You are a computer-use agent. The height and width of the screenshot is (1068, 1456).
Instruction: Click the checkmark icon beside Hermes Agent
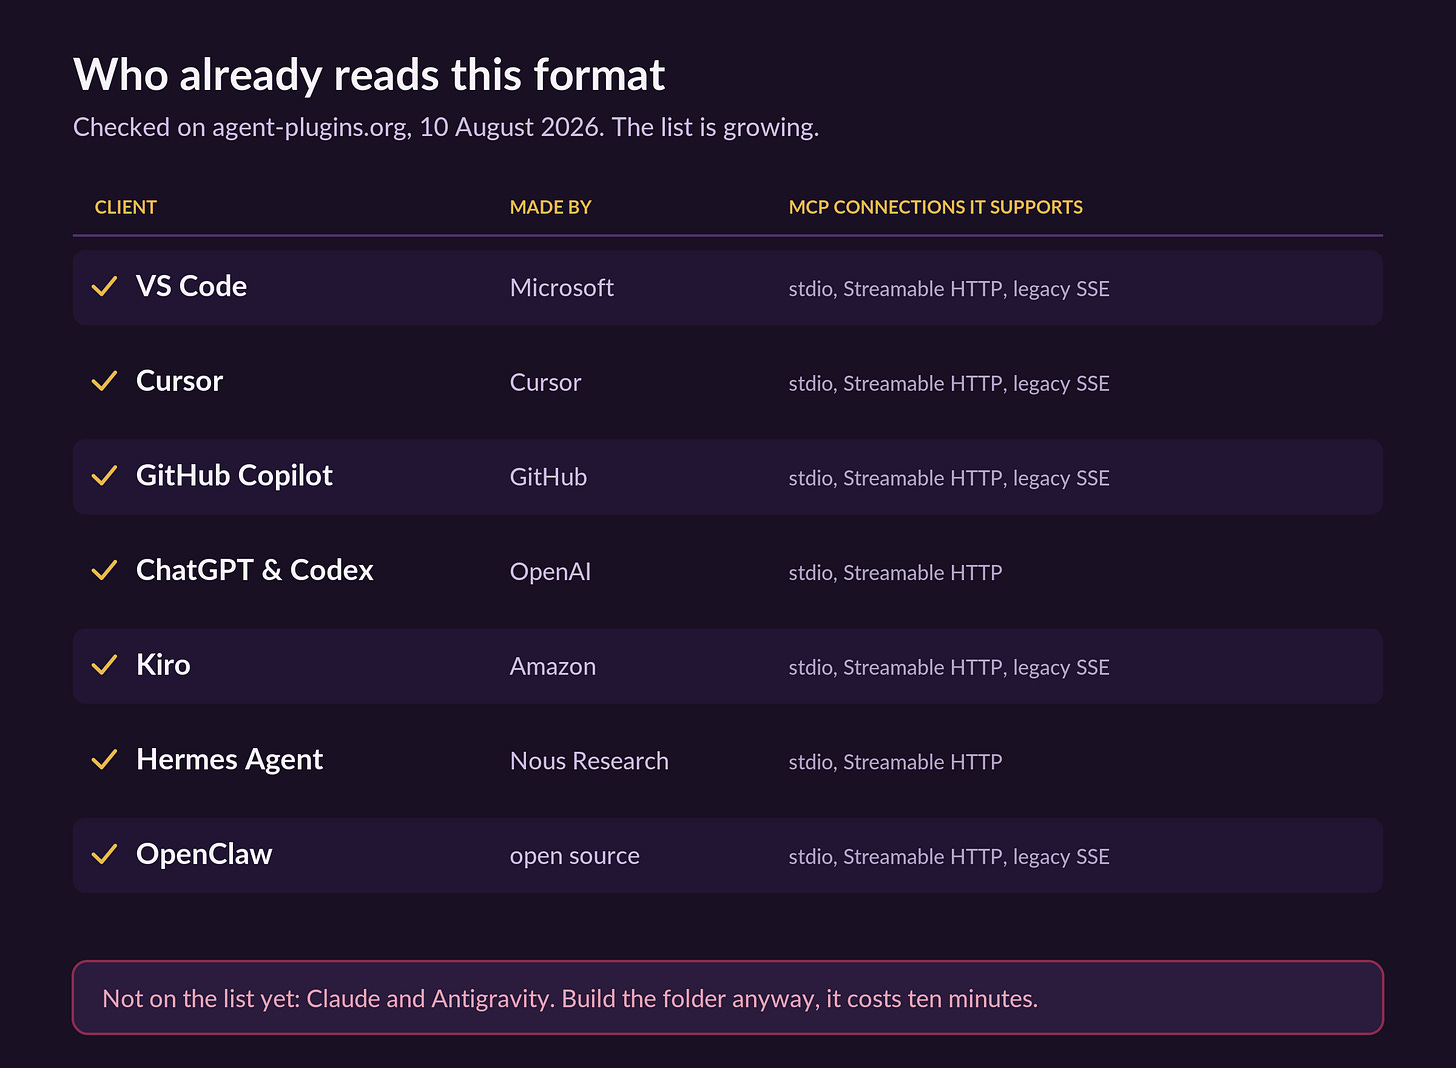(104, 760)
